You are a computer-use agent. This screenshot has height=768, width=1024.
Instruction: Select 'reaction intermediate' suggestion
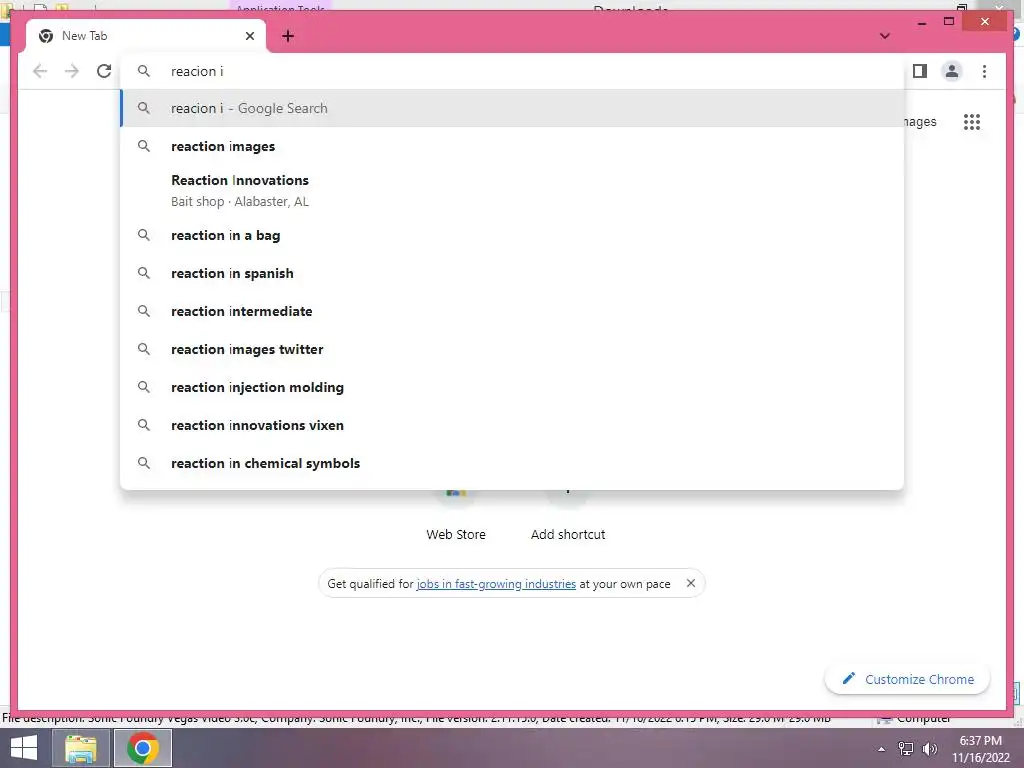coord(513,311)
